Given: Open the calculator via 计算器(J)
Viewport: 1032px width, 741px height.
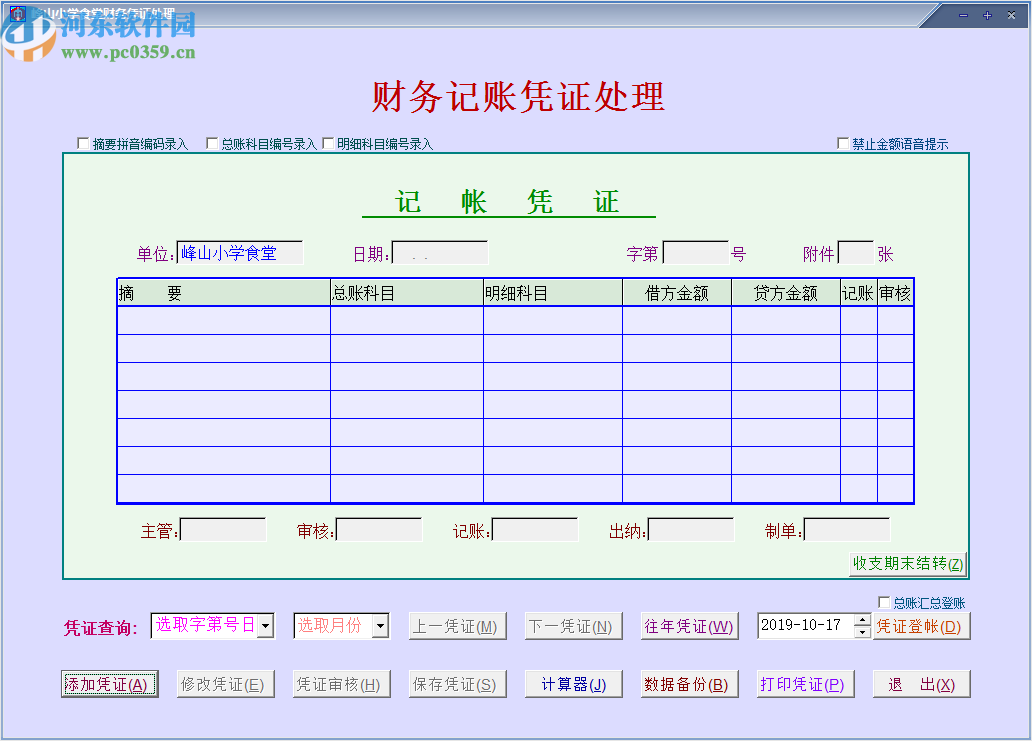Looking at the screenshot, I should click(573, 683).
